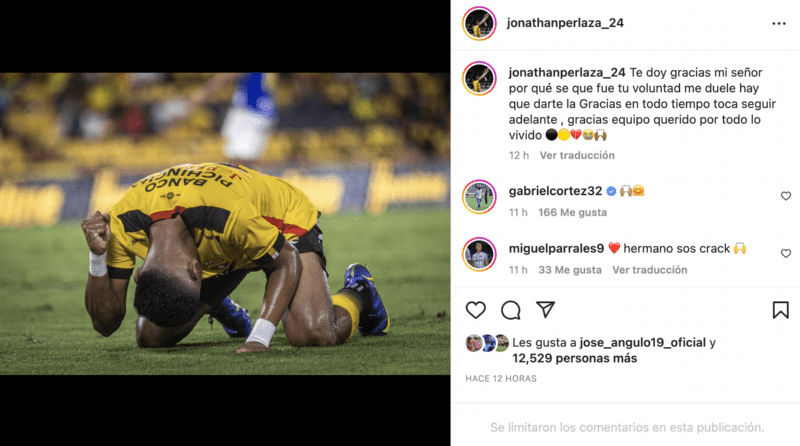Like the post with heart icon
Image resolution: width=800 pixels, height=446 pixels.
point(476,310)
